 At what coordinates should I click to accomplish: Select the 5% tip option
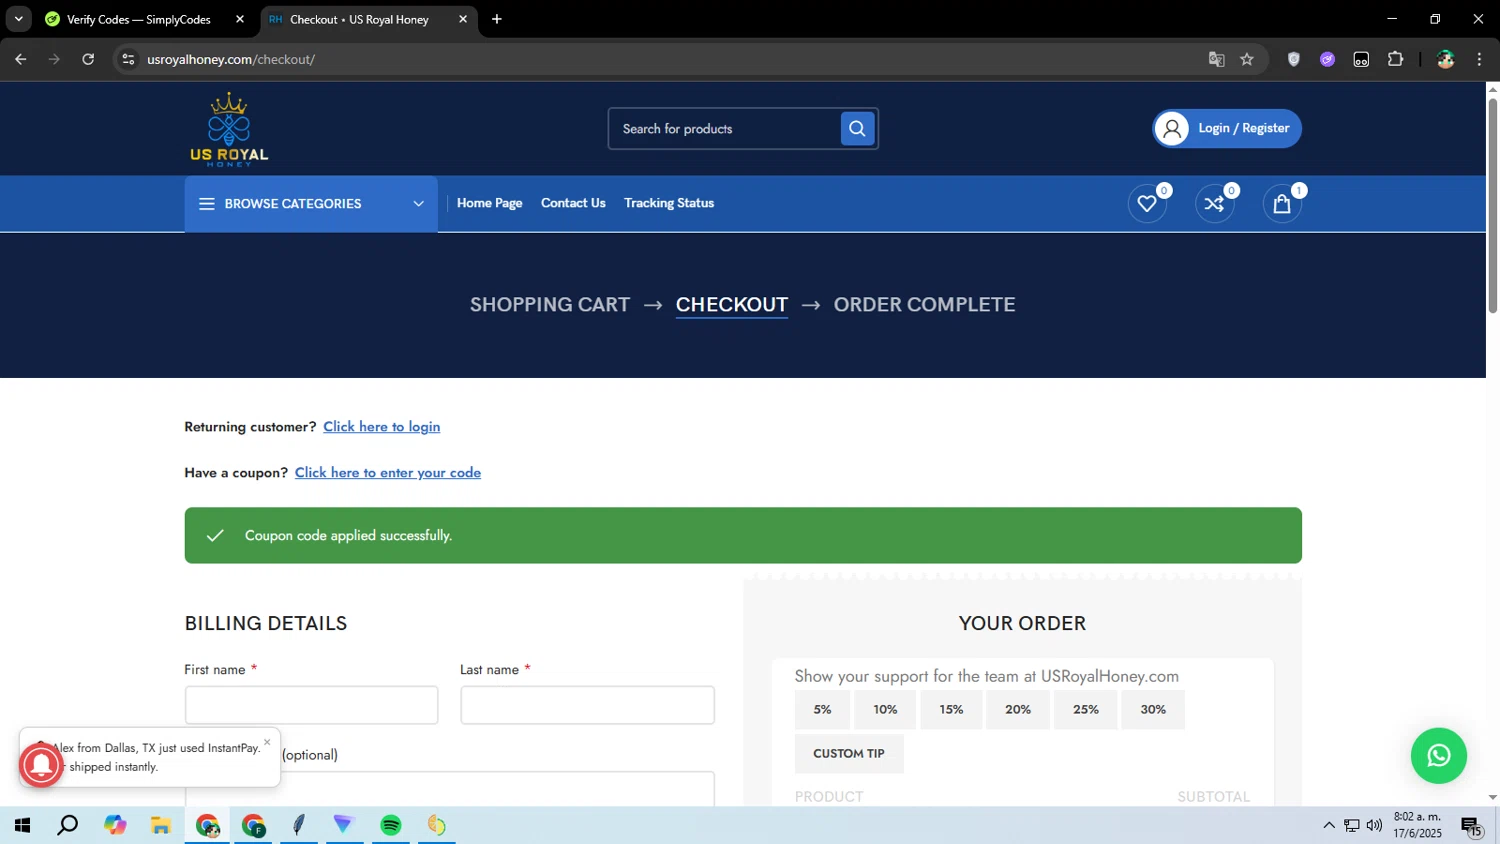(822, 710)
